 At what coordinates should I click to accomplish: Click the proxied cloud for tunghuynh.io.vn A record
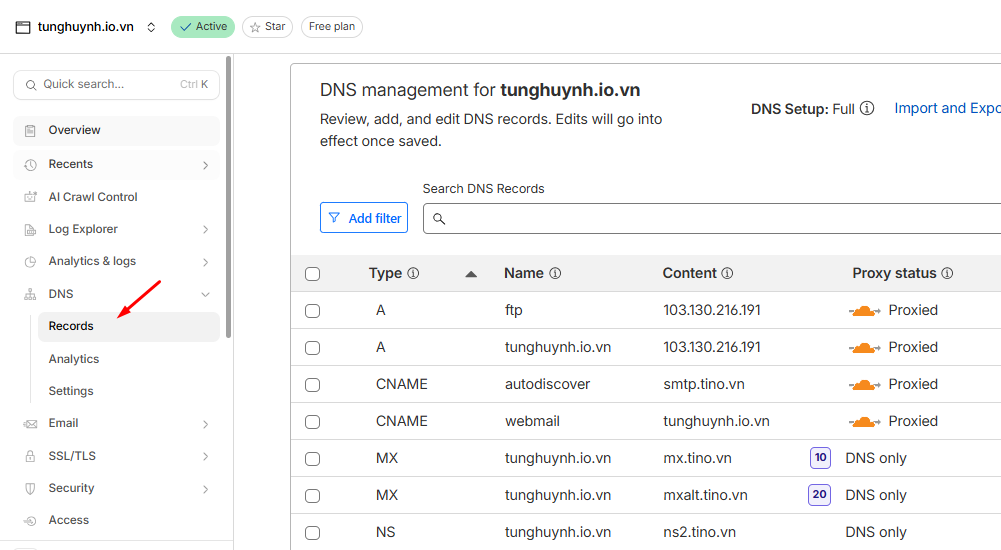864,348
